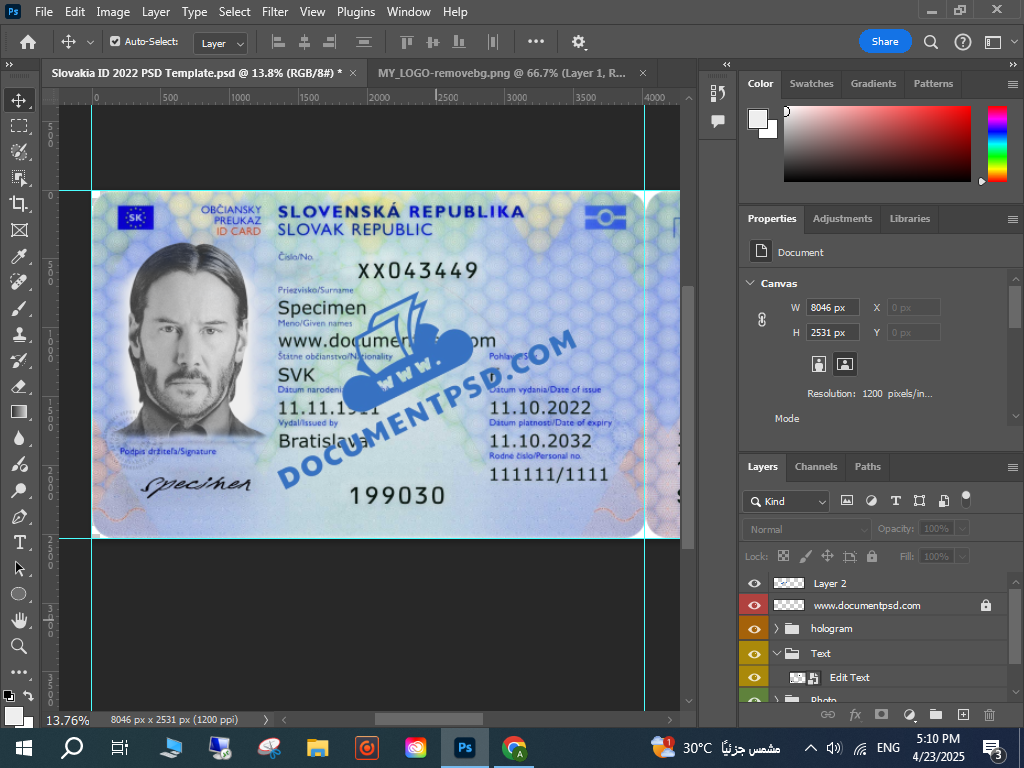The width and height of the screenshot is (1024, 768).
Task: Select the Rectangular Marquee tool
Action: 19,126
